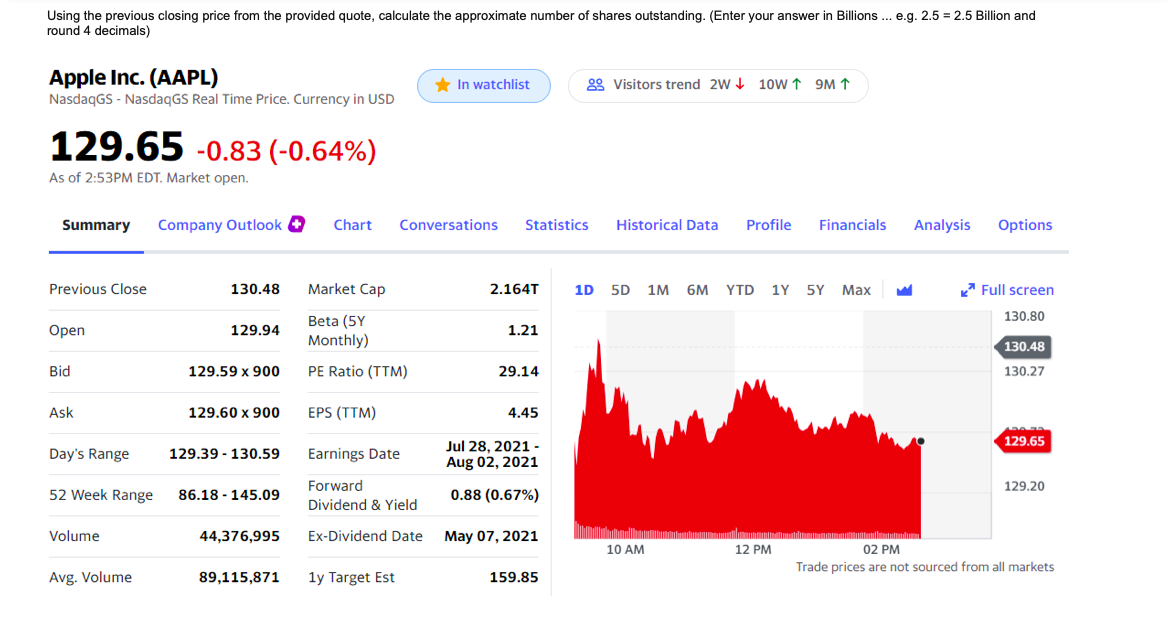Switch to the Chart tab

tap(353, 225)
